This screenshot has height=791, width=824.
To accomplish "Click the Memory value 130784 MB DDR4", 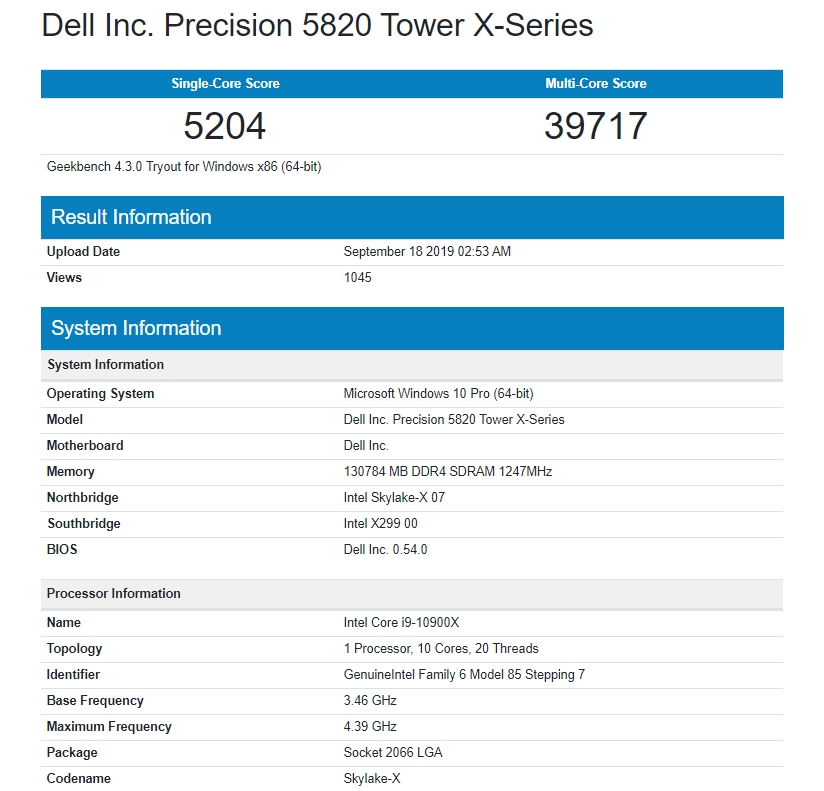I will tap(447, 472).
